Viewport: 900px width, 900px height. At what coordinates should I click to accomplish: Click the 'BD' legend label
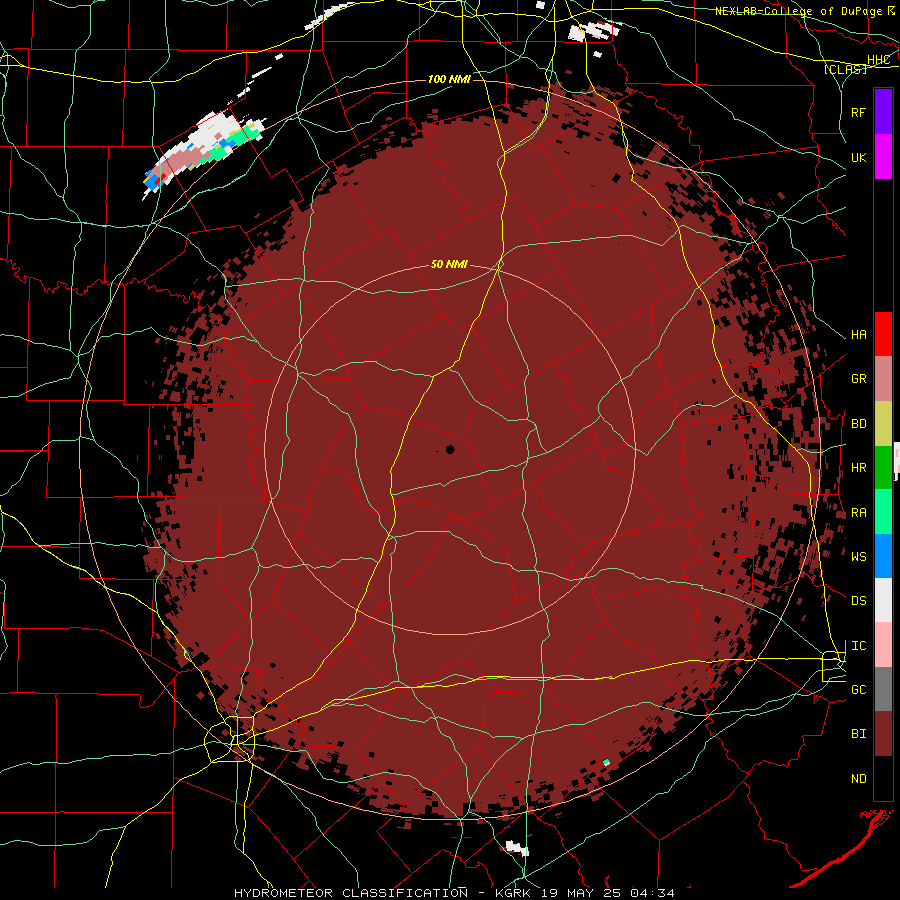[x=858, y=424]
